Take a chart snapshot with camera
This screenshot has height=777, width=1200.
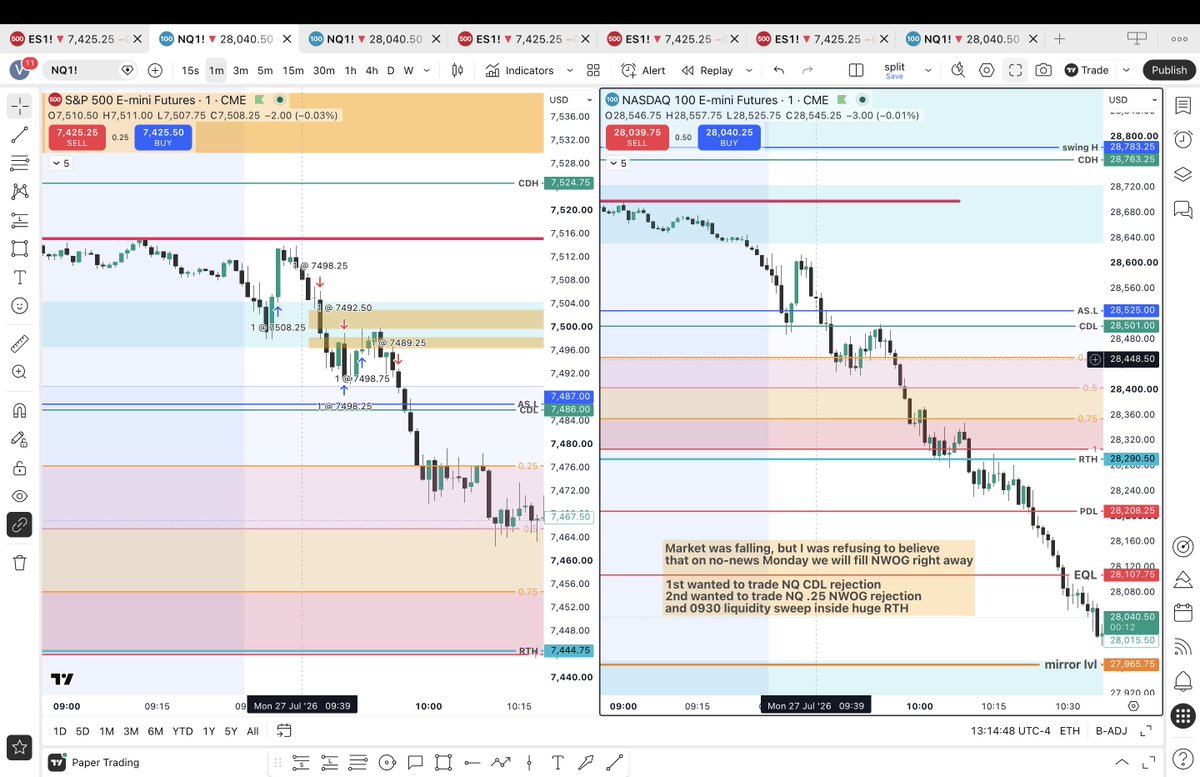coord(1043,70)
